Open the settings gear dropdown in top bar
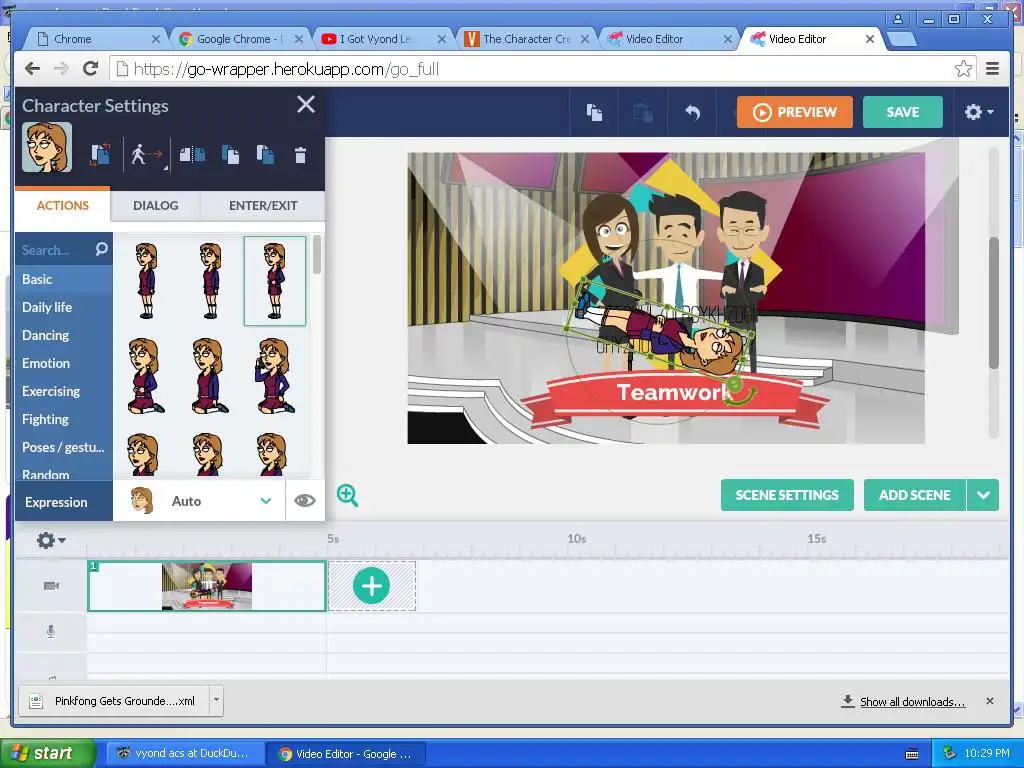The width and height of the screenshot is (1024, 768). (x=978, y=112)
